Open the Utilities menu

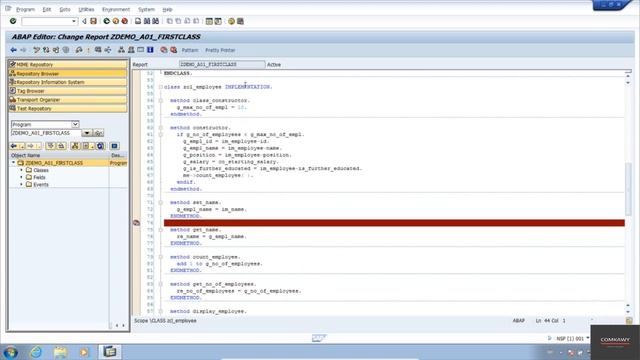[x=86, y=9]
